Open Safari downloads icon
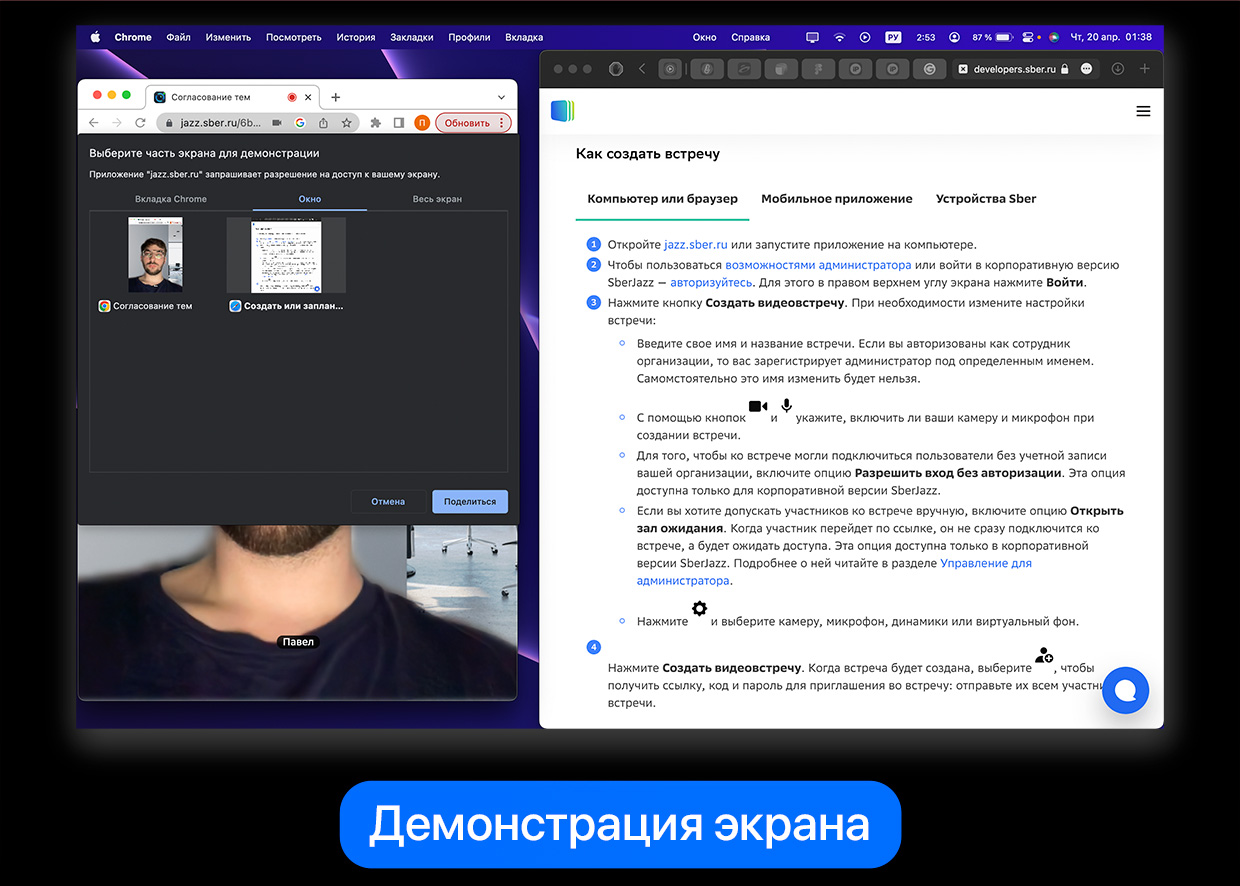The image size is (1240, 886). click(1118, 69)
